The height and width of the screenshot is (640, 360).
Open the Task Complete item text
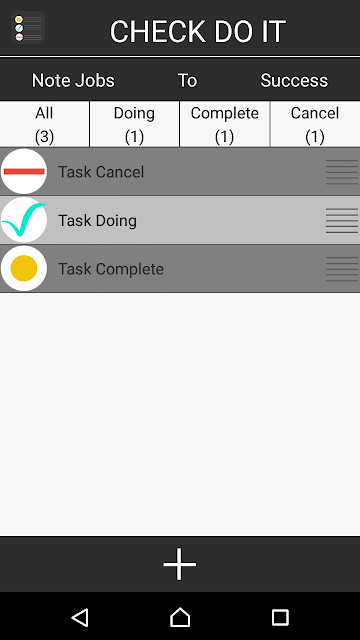(111, 269)
